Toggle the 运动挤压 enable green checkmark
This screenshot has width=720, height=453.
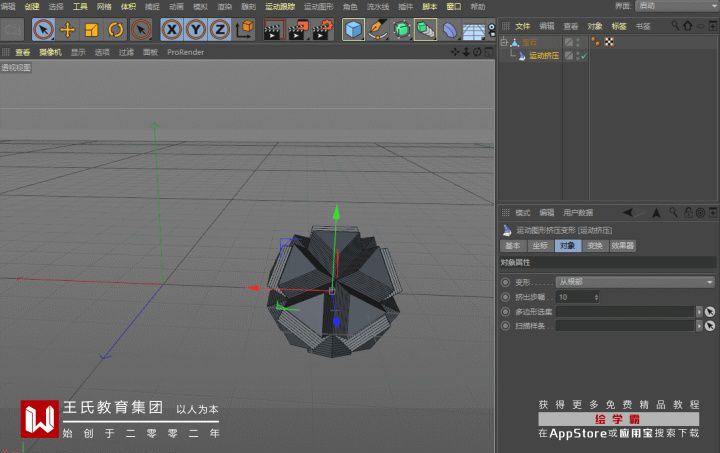(584, 56)
